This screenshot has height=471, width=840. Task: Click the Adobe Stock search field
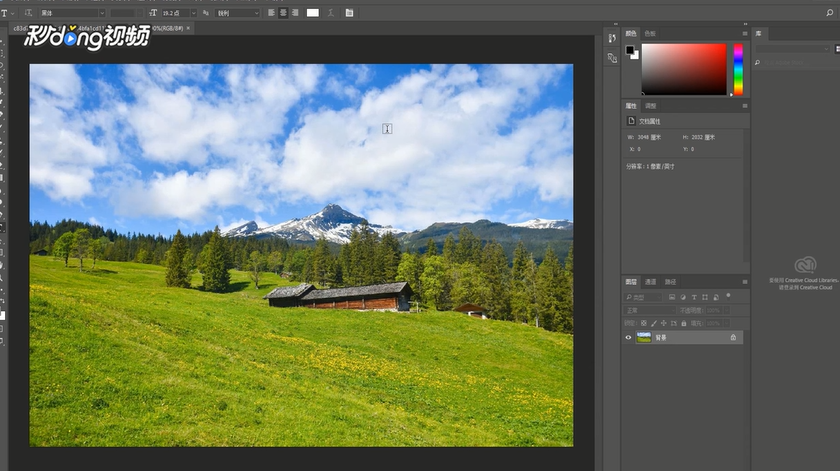tap(796, 63)
